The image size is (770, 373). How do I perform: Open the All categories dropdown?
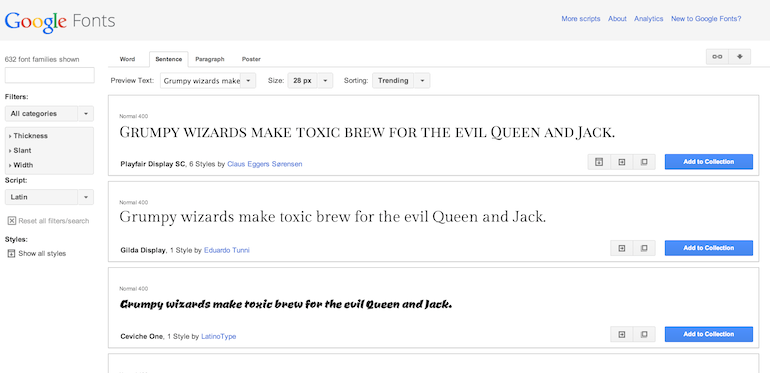49,113
